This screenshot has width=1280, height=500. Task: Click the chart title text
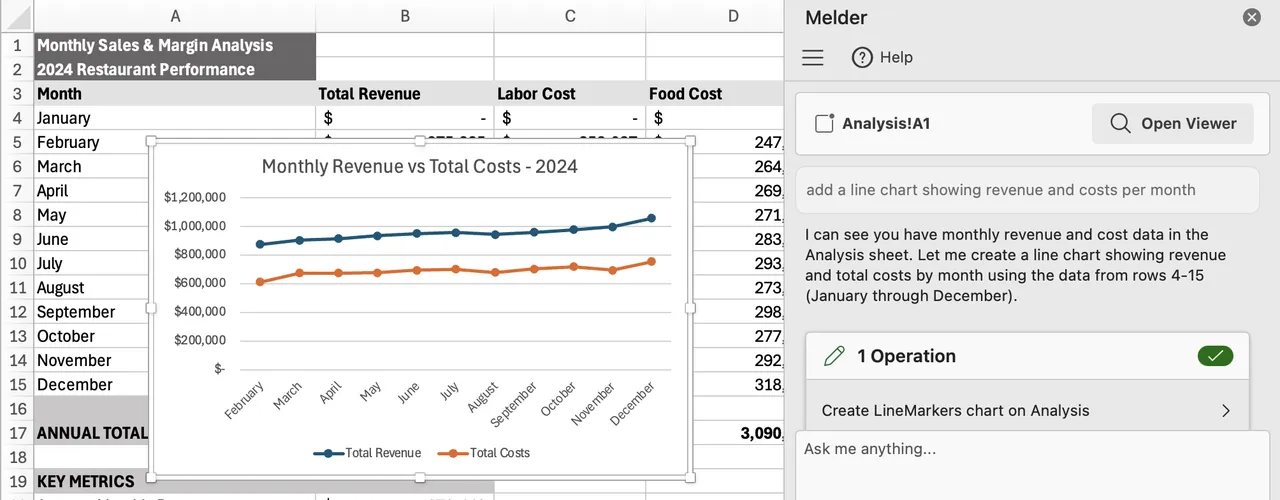(x=419, y=166)
